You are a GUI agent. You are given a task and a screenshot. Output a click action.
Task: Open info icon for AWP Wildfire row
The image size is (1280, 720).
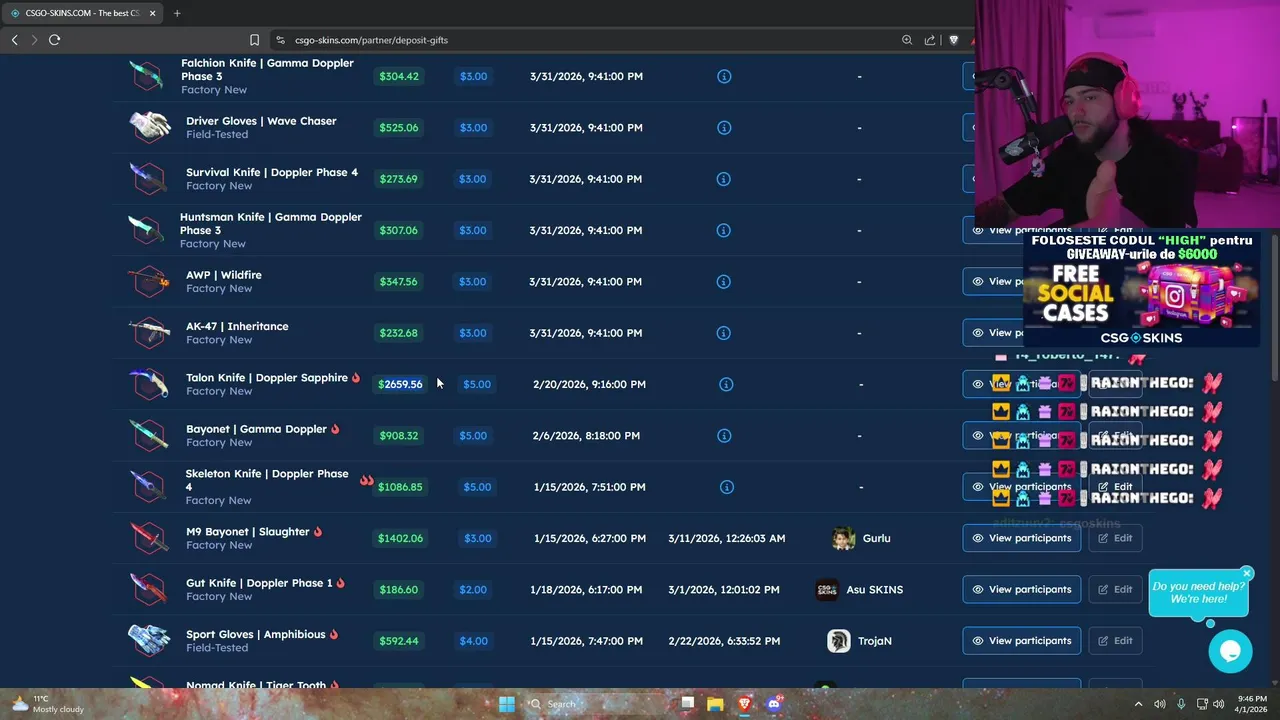(724, 281)
